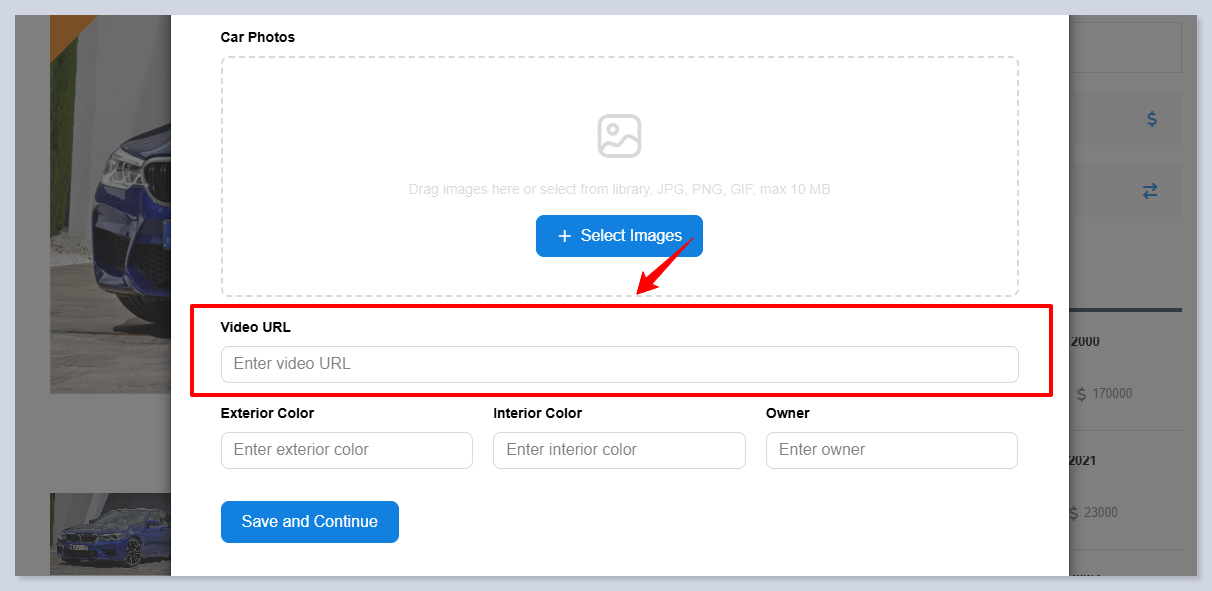Click the image placeholder icon in upload area
Image resolution: width=1212 pixels, height=591 pixels.
point(619,136)
